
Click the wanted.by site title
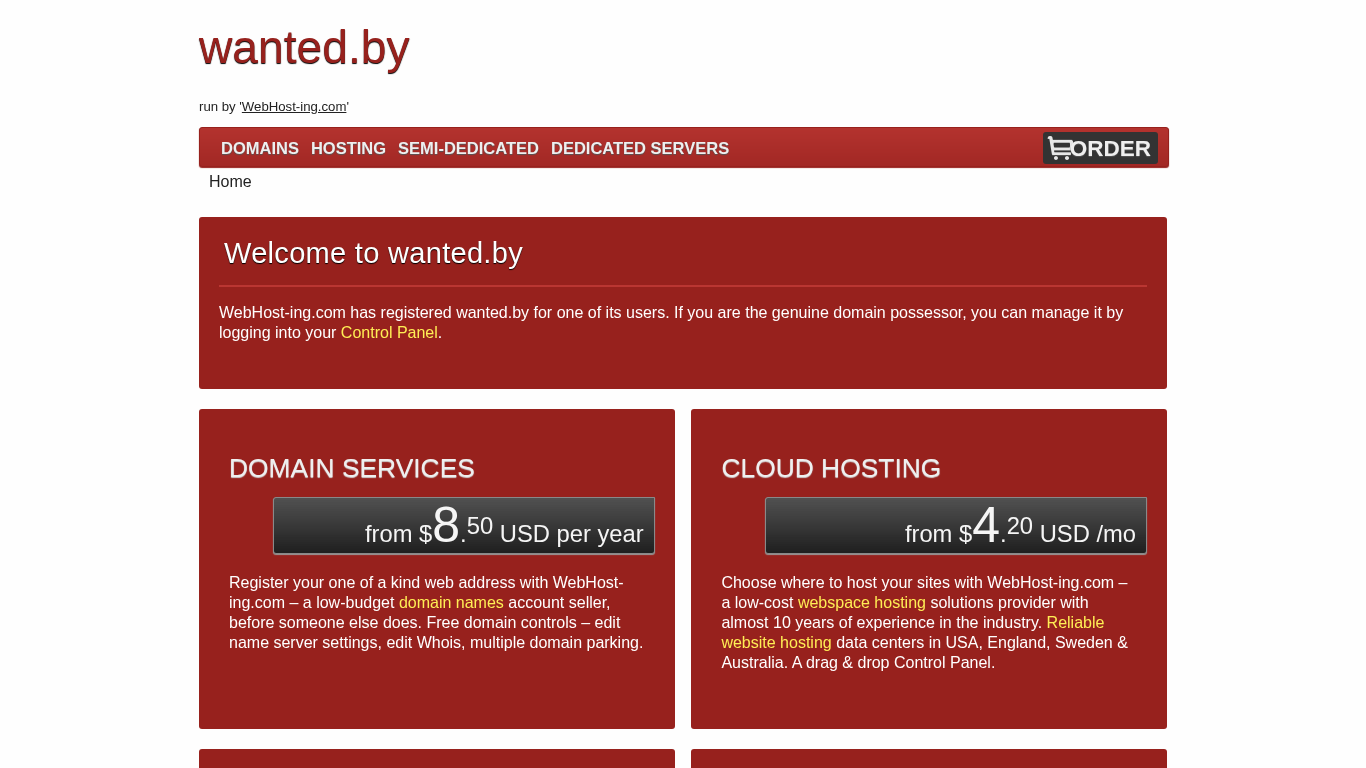[304, 48]
